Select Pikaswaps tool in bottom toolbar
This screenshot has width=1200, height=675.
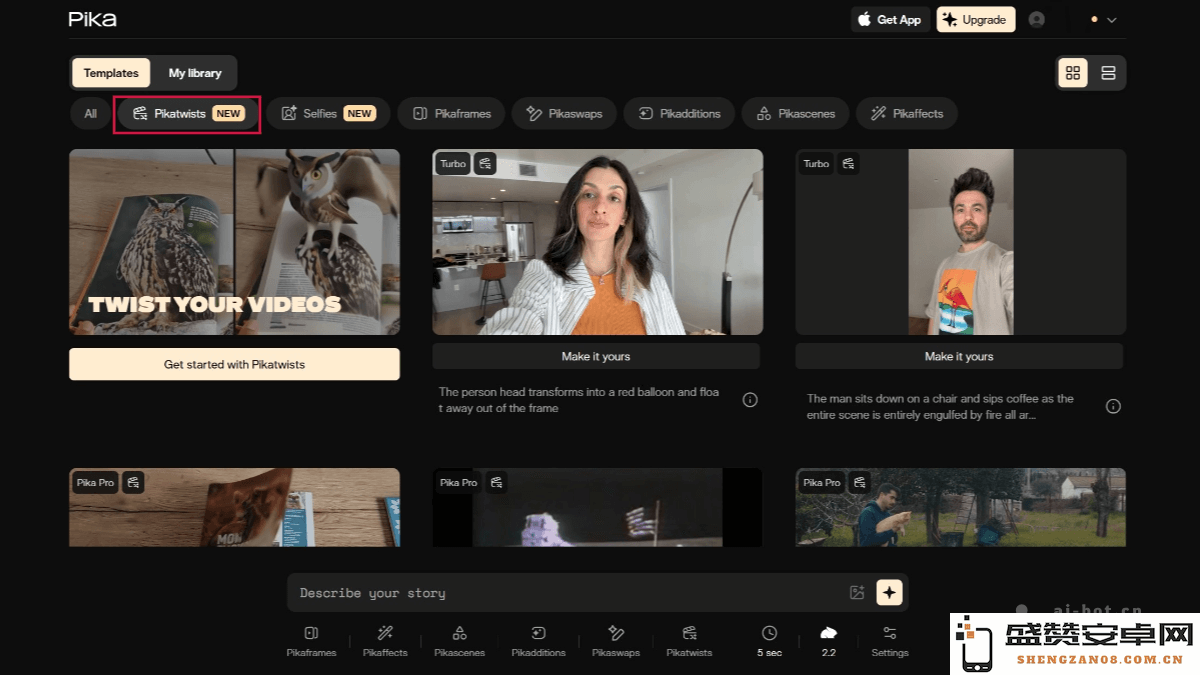click(615, 642)
